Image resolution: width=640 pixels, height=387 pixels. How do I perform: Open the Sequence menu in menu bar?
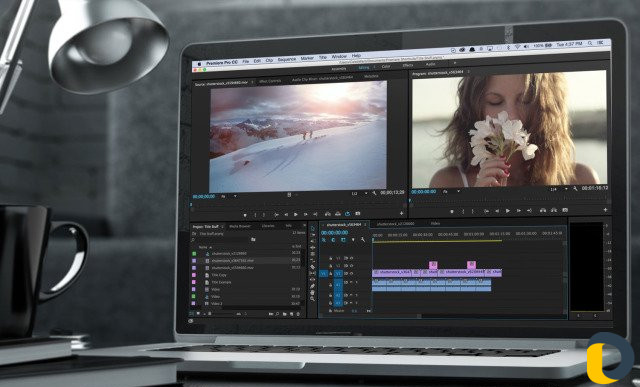click(x=287, y=60)
